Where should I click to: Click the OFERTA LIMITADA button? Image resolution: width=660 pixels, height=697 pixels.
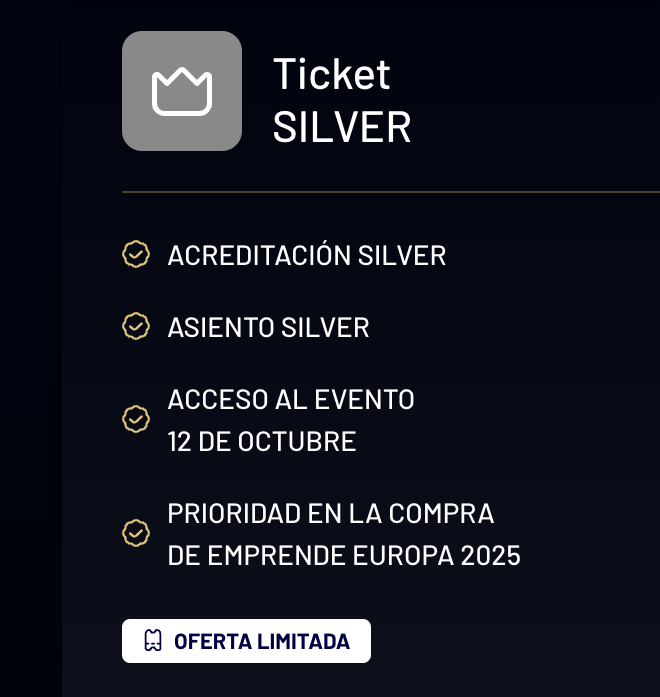(x=246, y=641)
